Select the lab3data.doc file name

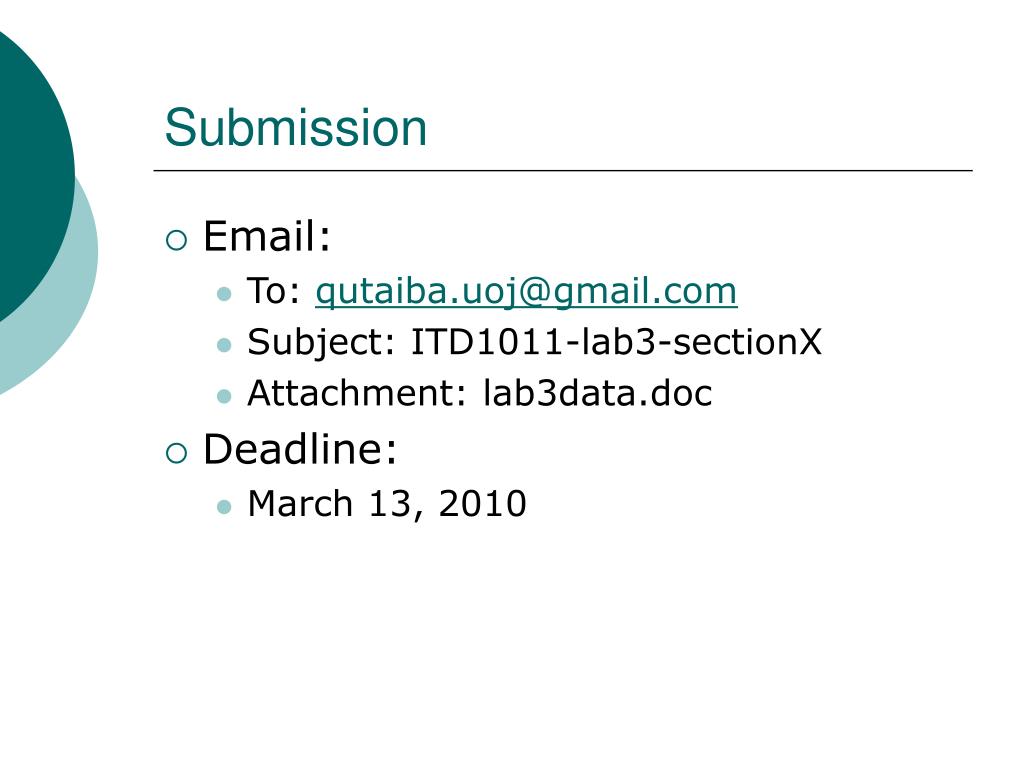click(597, 393)
